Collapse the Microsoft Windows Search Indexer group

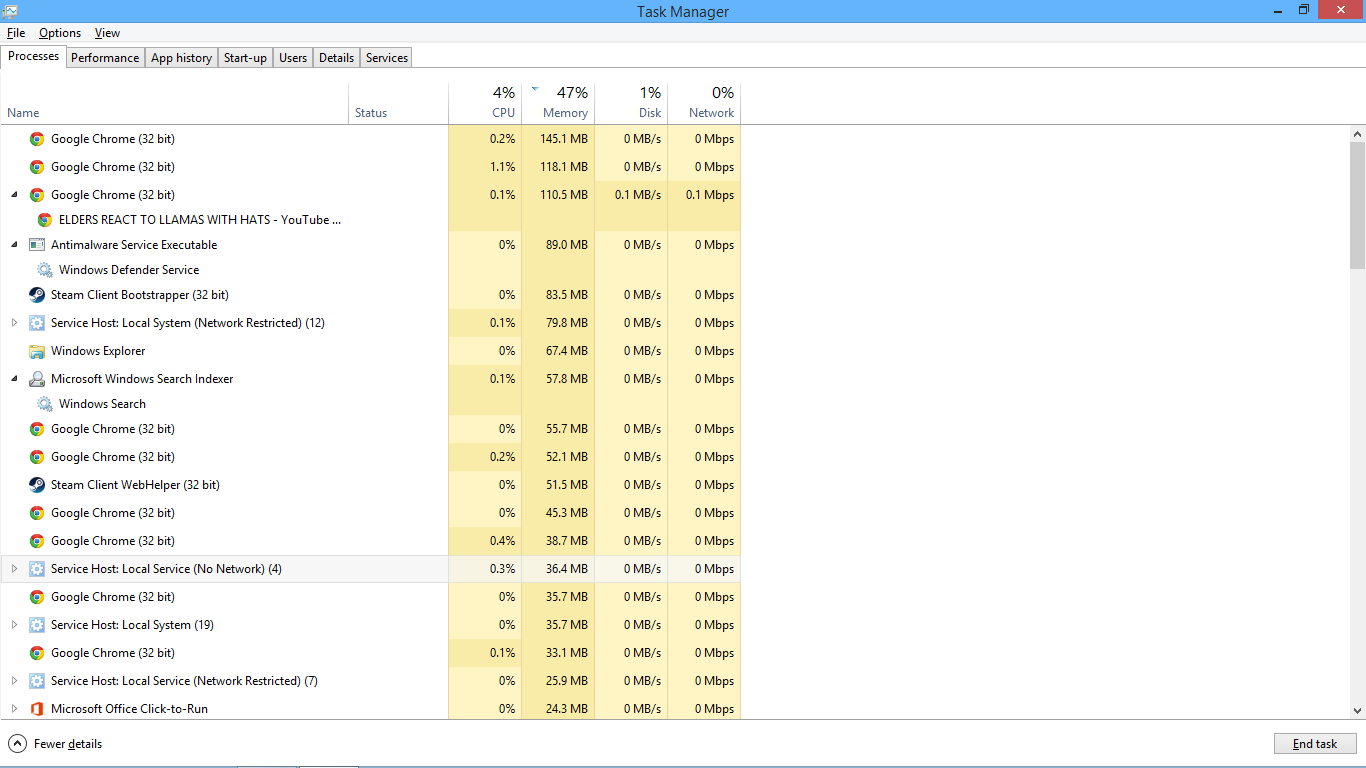(14, 379)
